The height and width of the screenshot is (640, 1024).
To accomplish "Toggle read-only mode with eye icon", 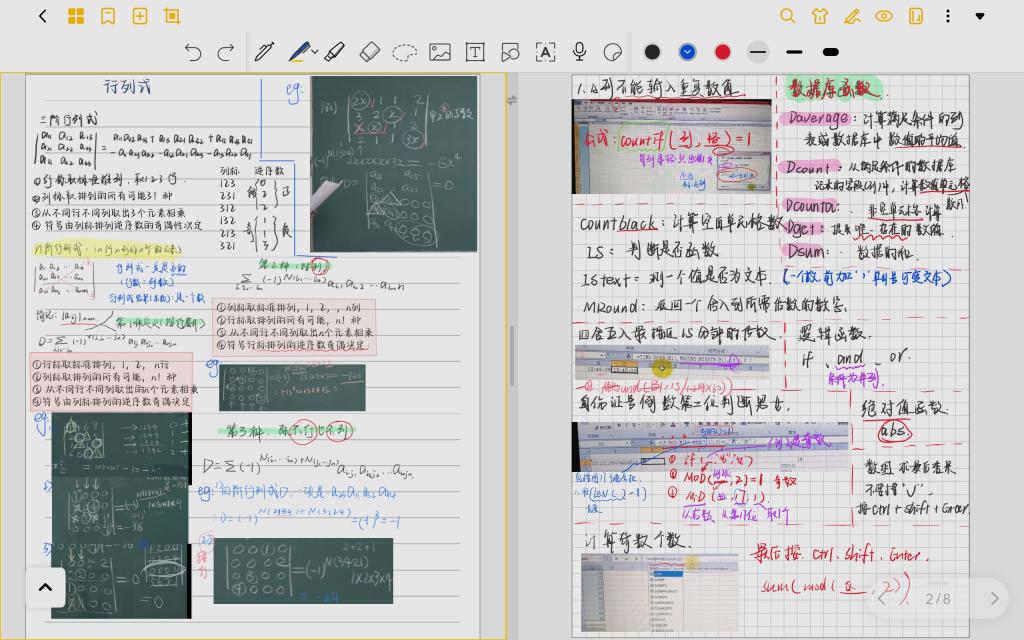I will pyautogui.click(x=884, y=16).
